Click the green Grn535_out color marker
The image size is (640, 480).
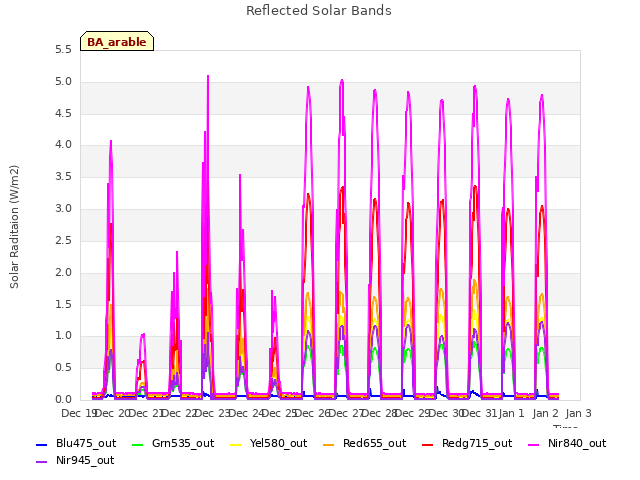tap(138, 444)
